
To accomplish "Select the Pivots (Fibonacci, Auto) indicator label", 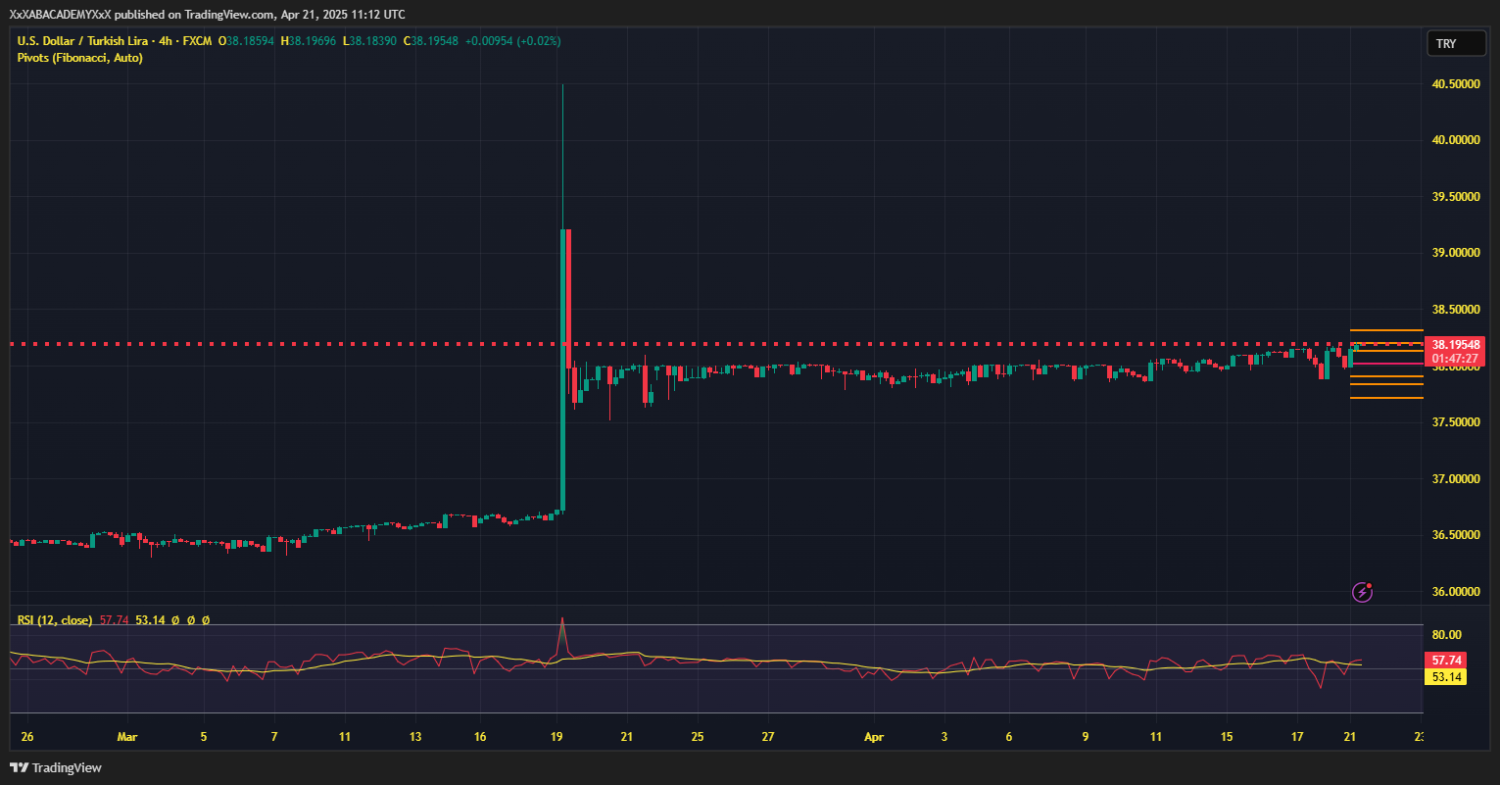I will pyautogui.click(x=80, y=58).
